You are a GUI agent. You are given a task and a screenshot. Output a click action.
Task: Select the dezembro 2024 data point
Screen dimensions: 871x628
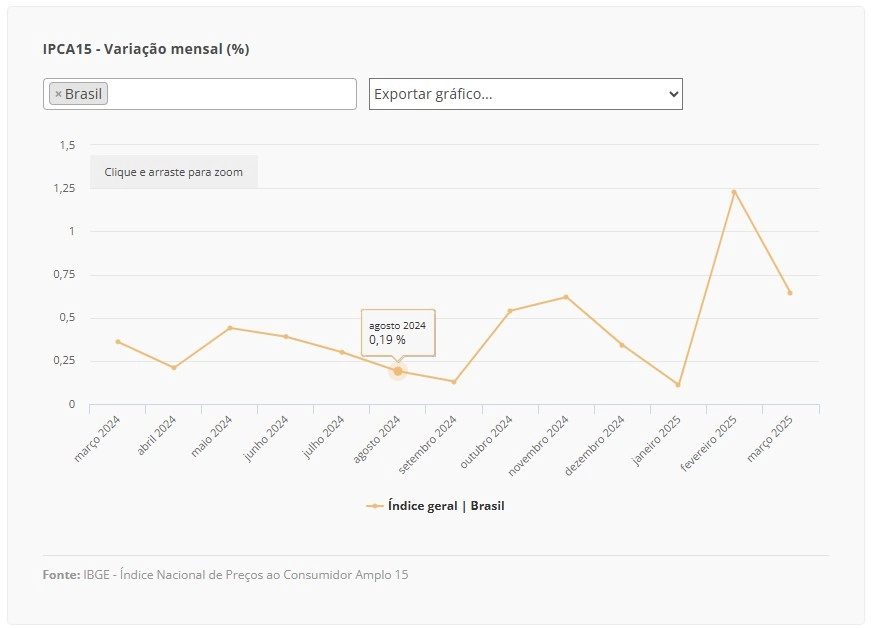(622, 345)
